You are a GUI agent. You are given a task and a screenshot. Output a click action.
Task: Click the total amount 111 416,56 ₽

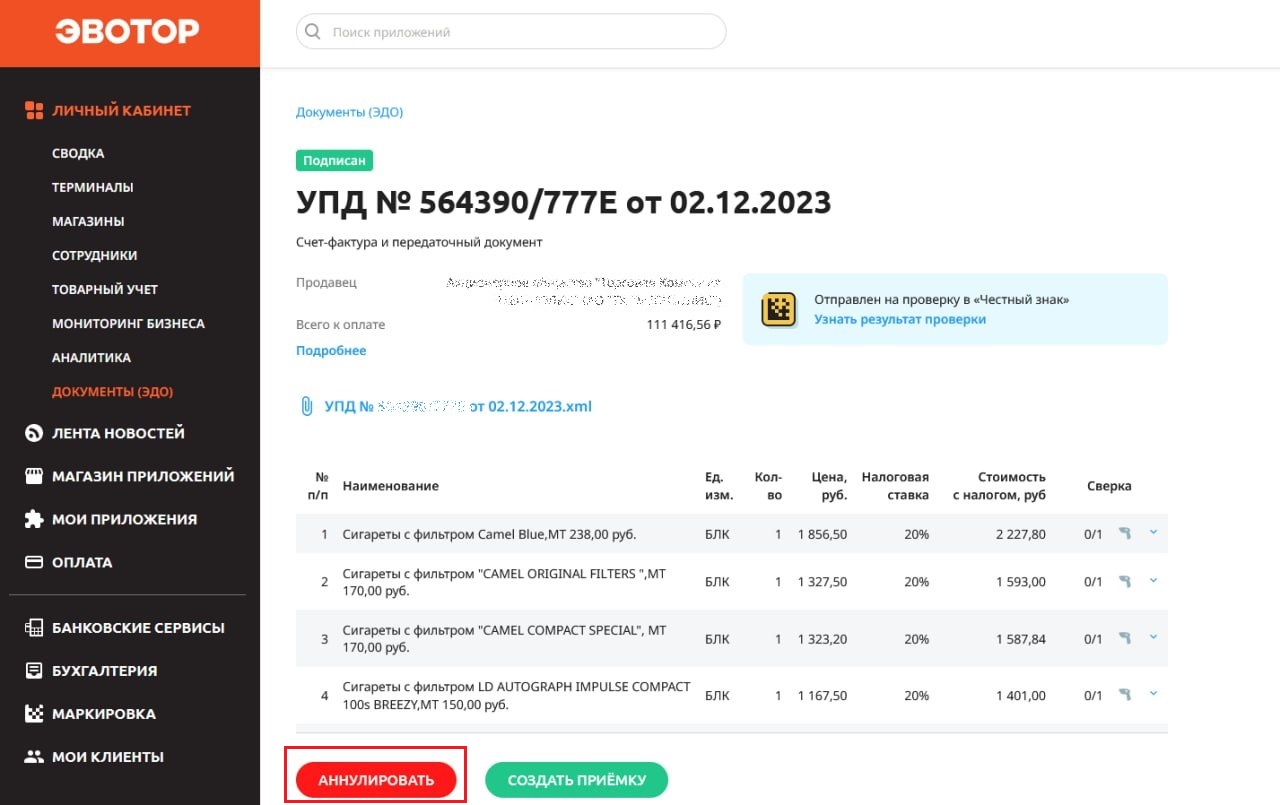[684, 325]
